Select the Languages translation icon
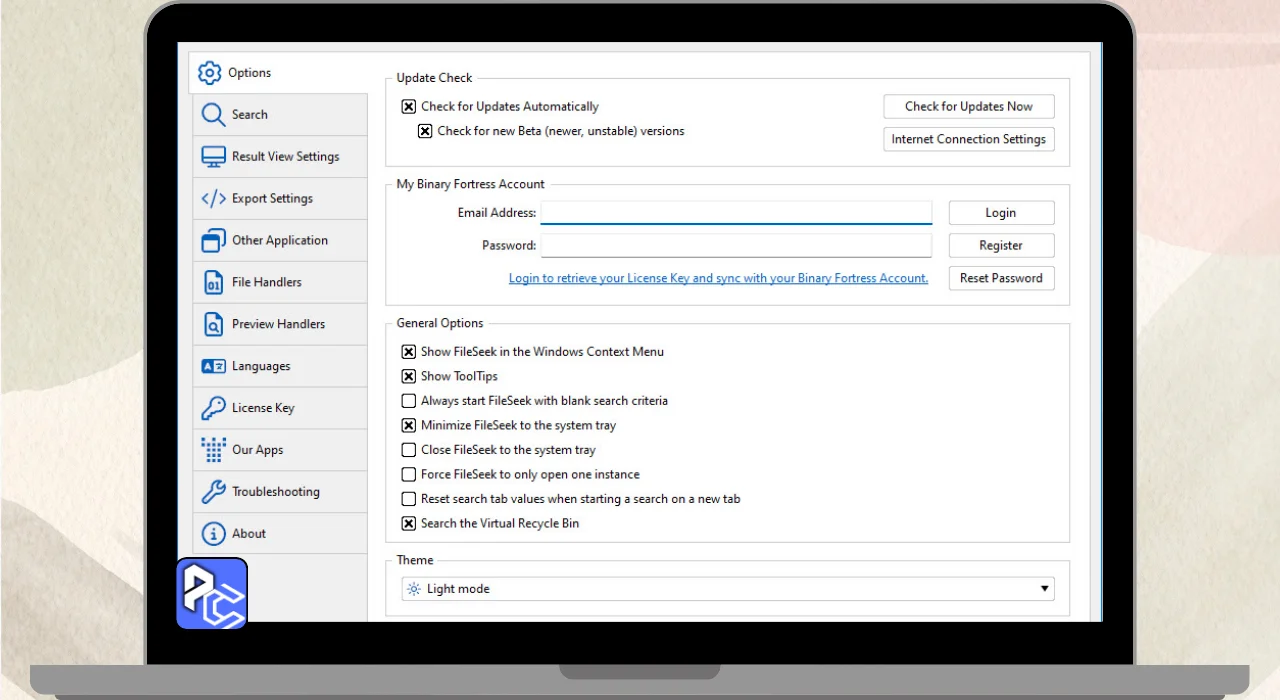Image resolution: width=1280 pixels, height=700 pixels. 213,367
